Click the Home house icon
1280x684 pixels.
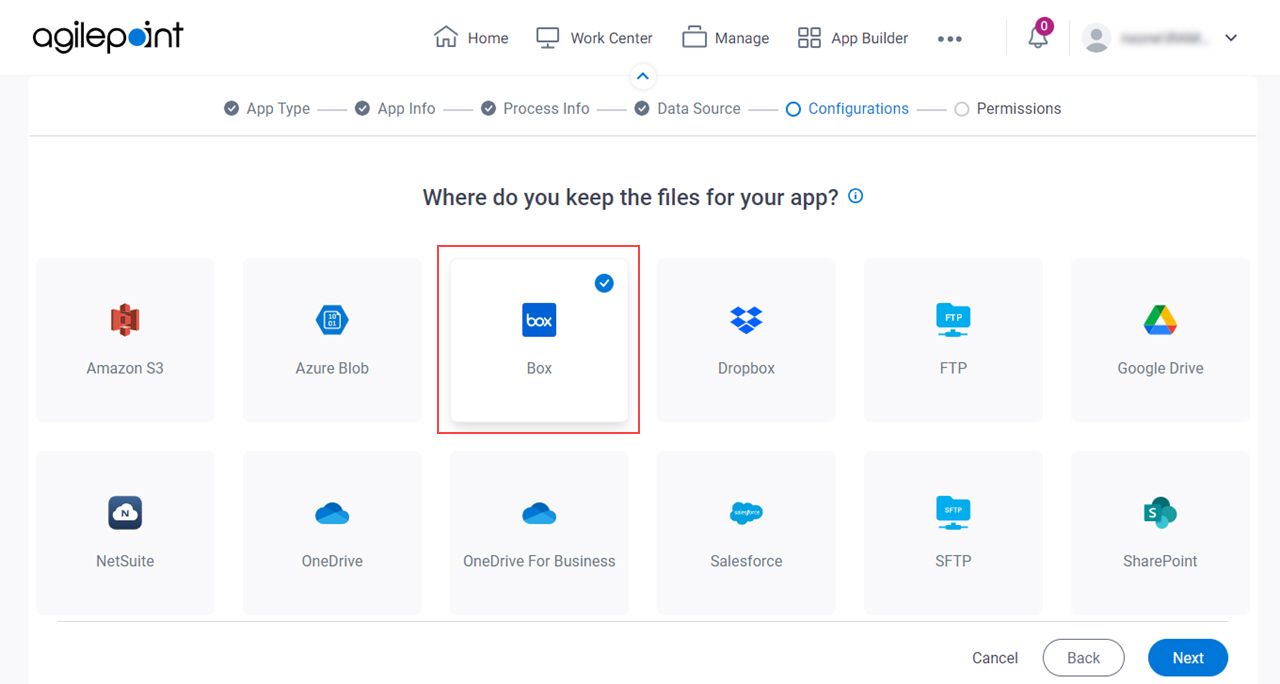pos(446,37)
